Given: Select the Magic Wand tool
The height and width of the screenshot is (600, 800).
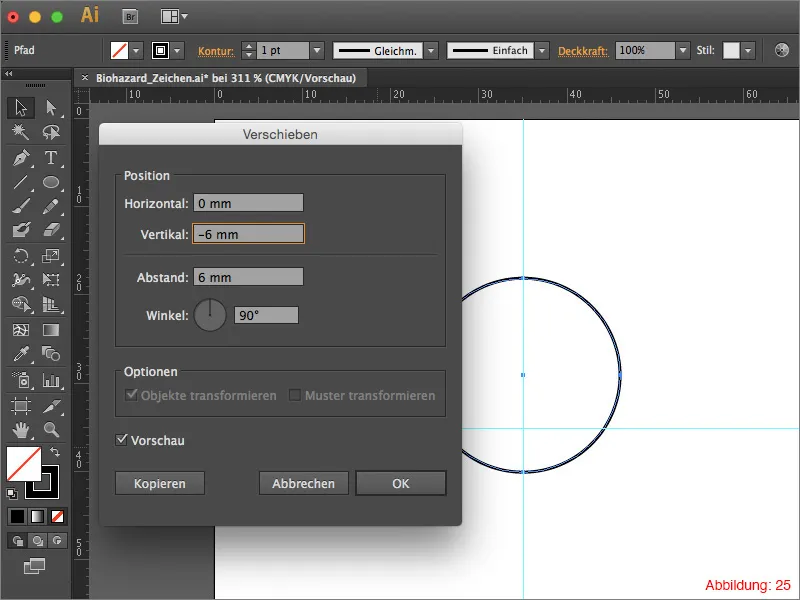Looking at the screenshot, I should (x=21, y=132).
